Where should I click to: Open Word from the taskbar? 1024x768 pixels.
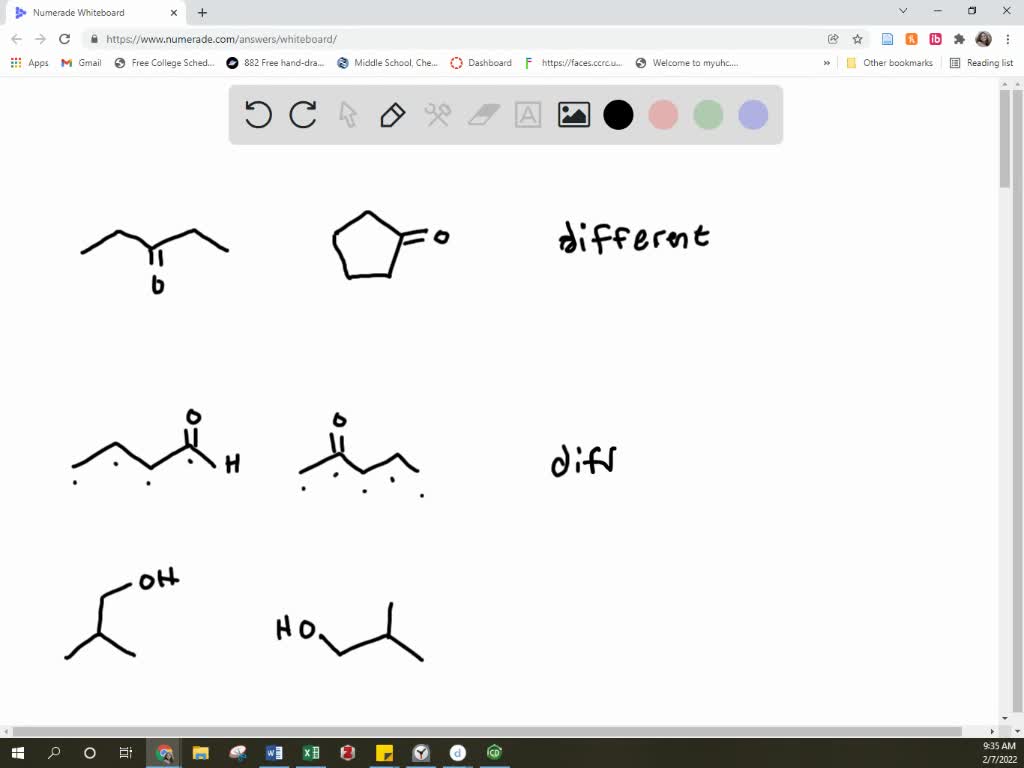pyautogui.click(x=274, y=753)
